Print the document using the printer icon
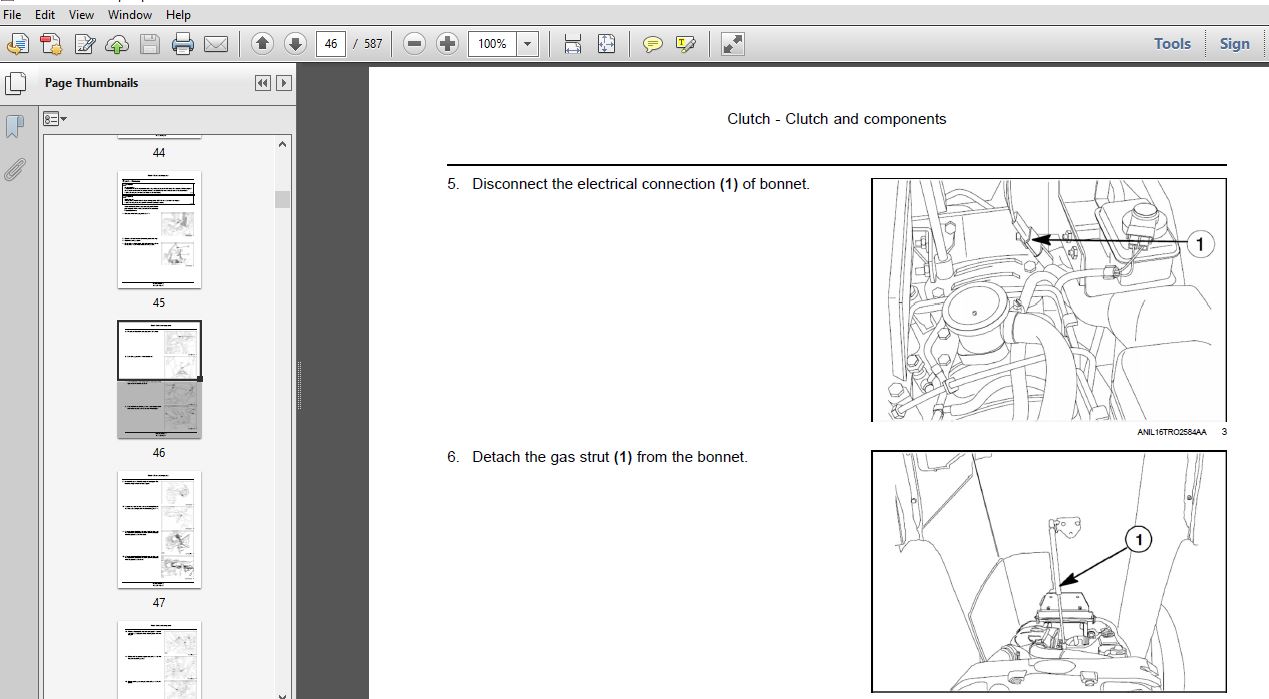Viewport: 1269px width, 699px height. click(182, 44)
